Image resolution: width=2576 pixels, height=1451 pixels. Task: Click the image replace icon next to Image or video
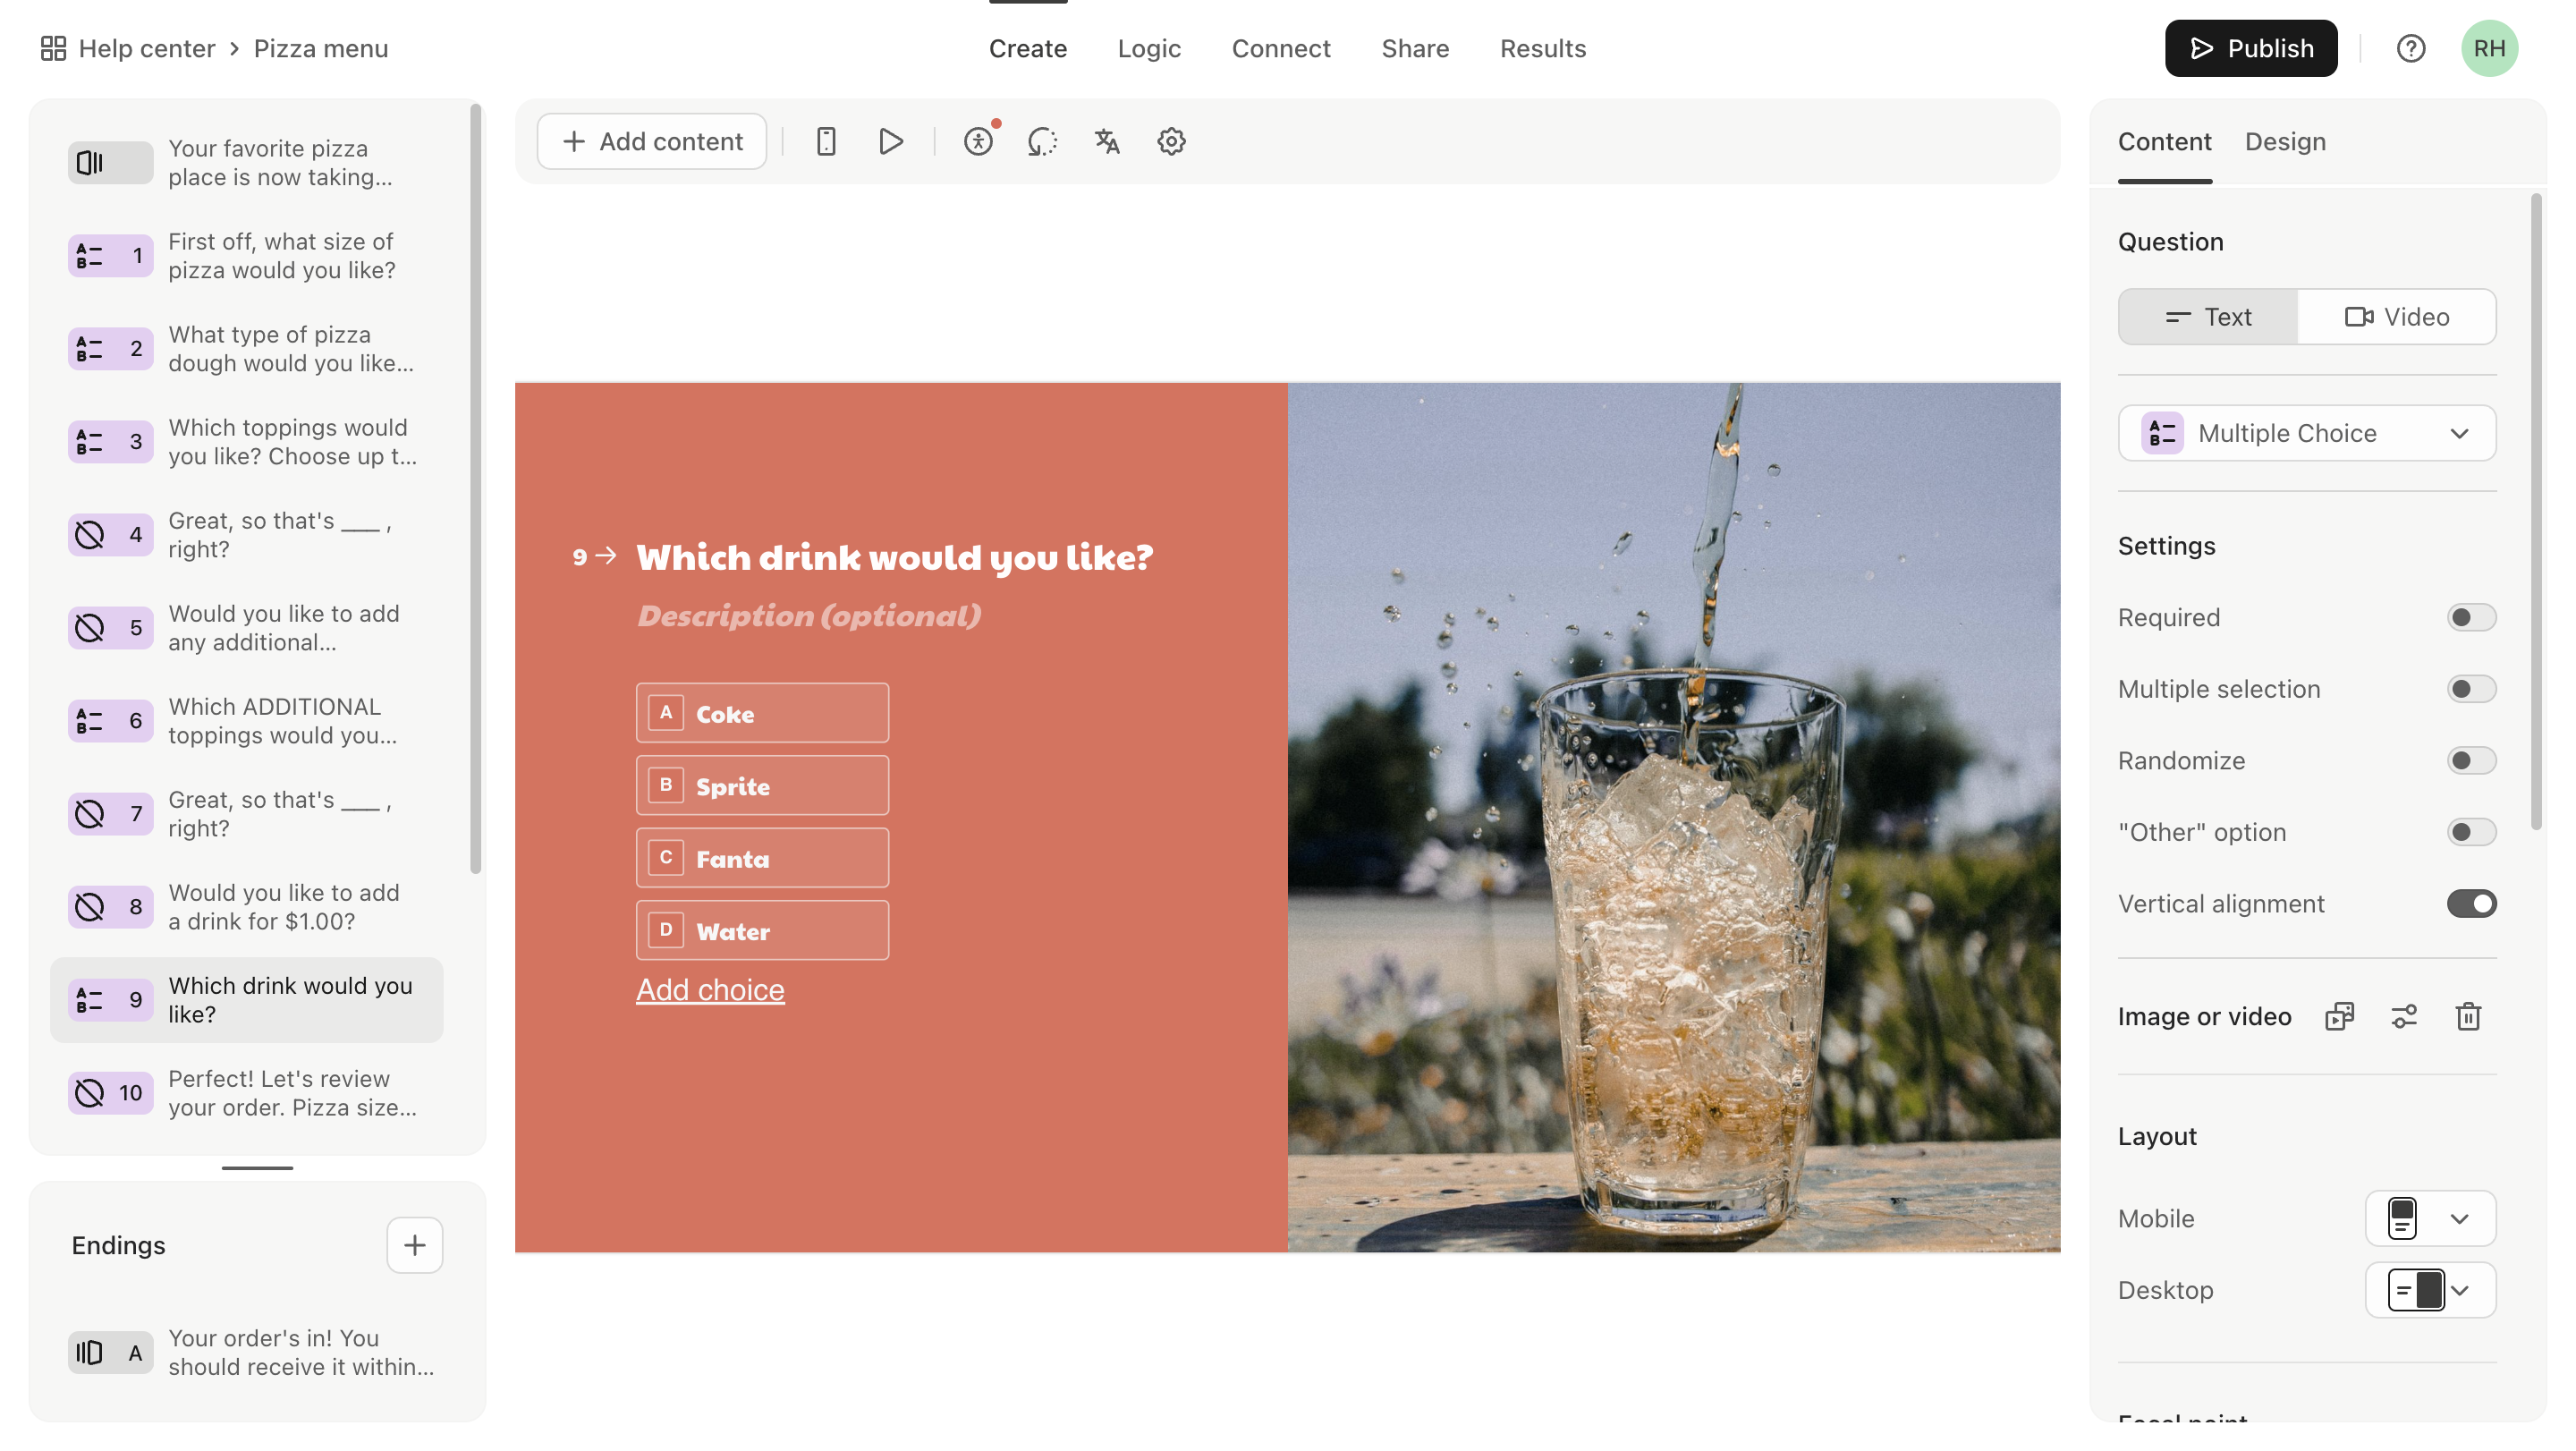tap(2339, 1015)
